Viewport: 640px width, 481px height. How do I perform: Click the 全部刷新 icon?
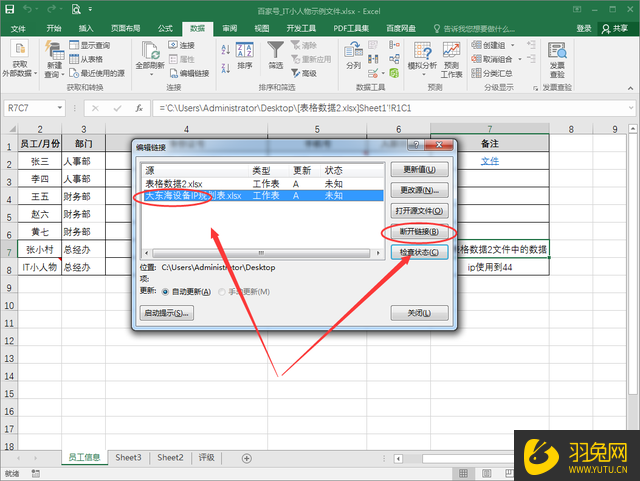[150, 50]
